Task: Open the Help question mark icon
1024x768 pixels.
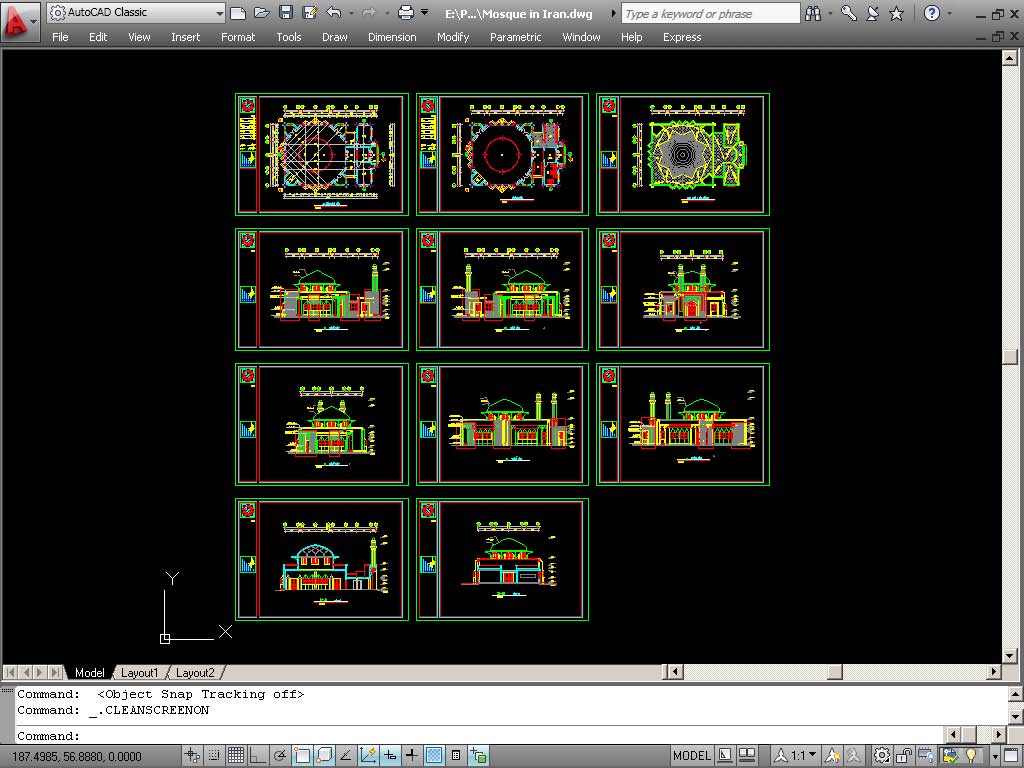Action: click(x=932, y=13)
